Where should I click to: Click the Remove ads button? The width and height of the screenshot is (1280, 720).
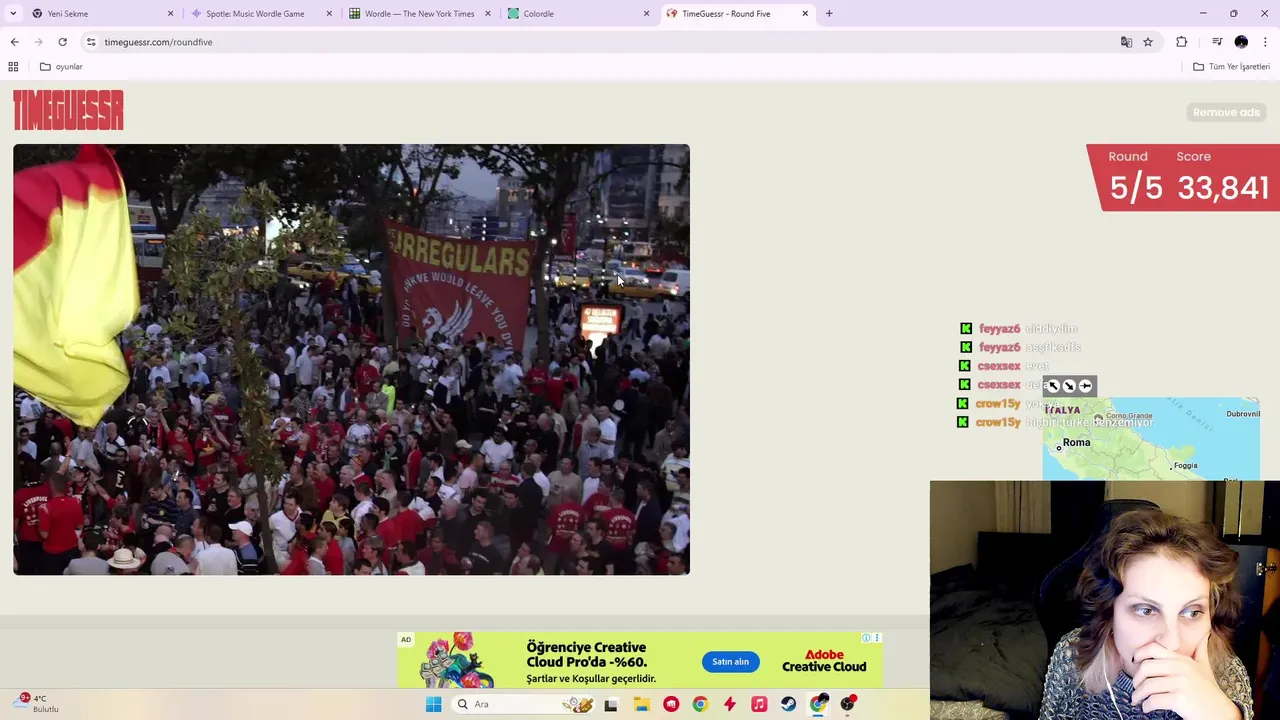(1226, 112)
